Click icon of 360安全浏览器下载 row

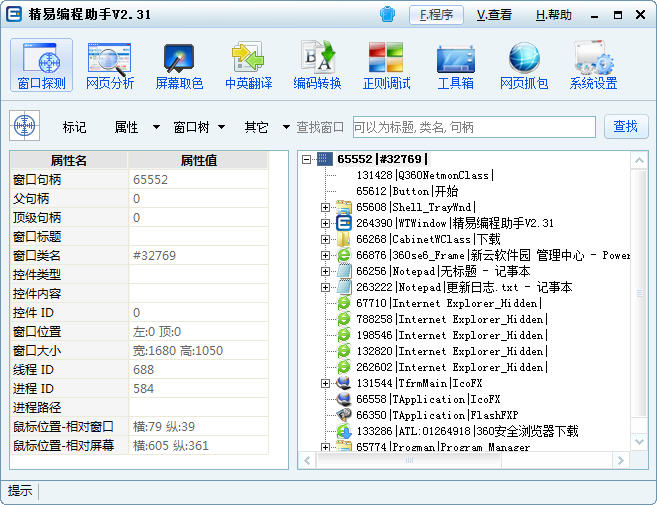344,431
